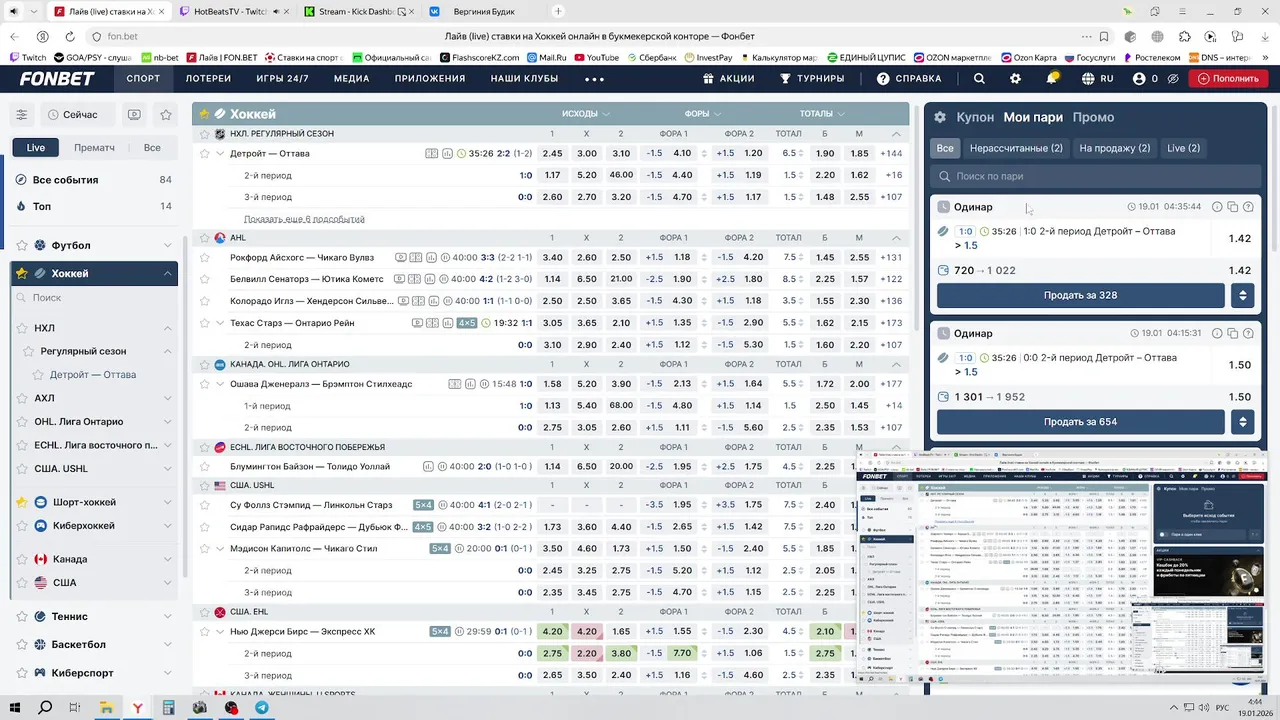Screen dimensions: 1280x720
Task: Open info icon on 04:35:44 bet
Action: click(1217, 207)
